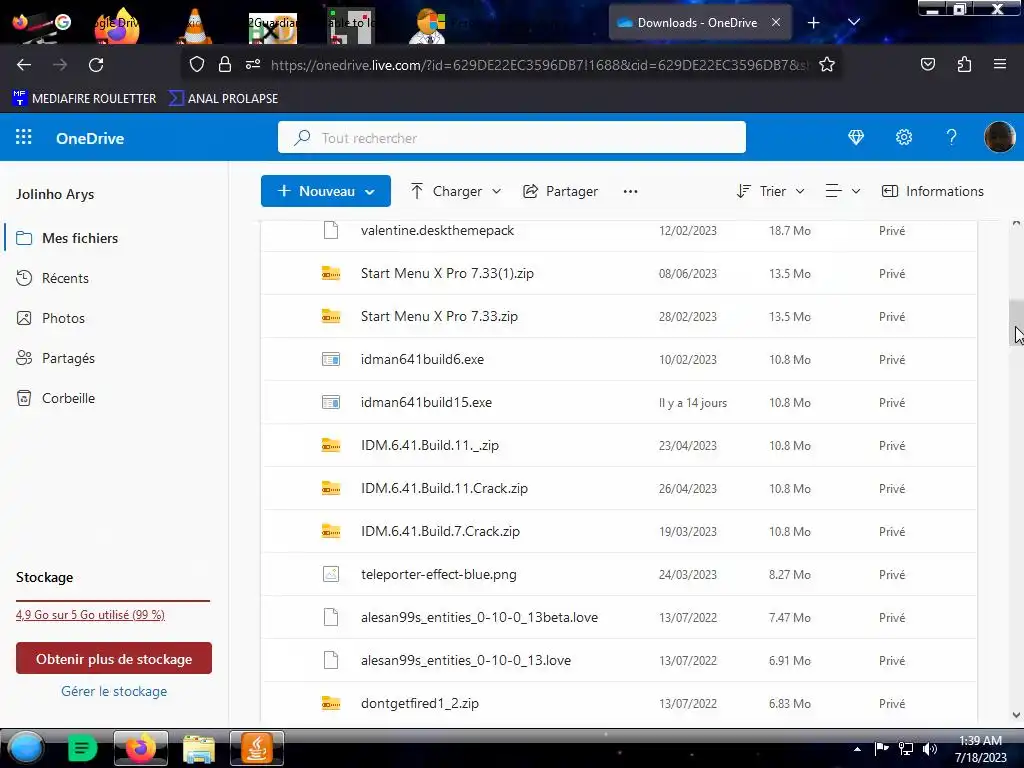Click the image icon of teleporter-effect-blue.png
This screenshot has height=768, width=1024.
coord(331,574)
